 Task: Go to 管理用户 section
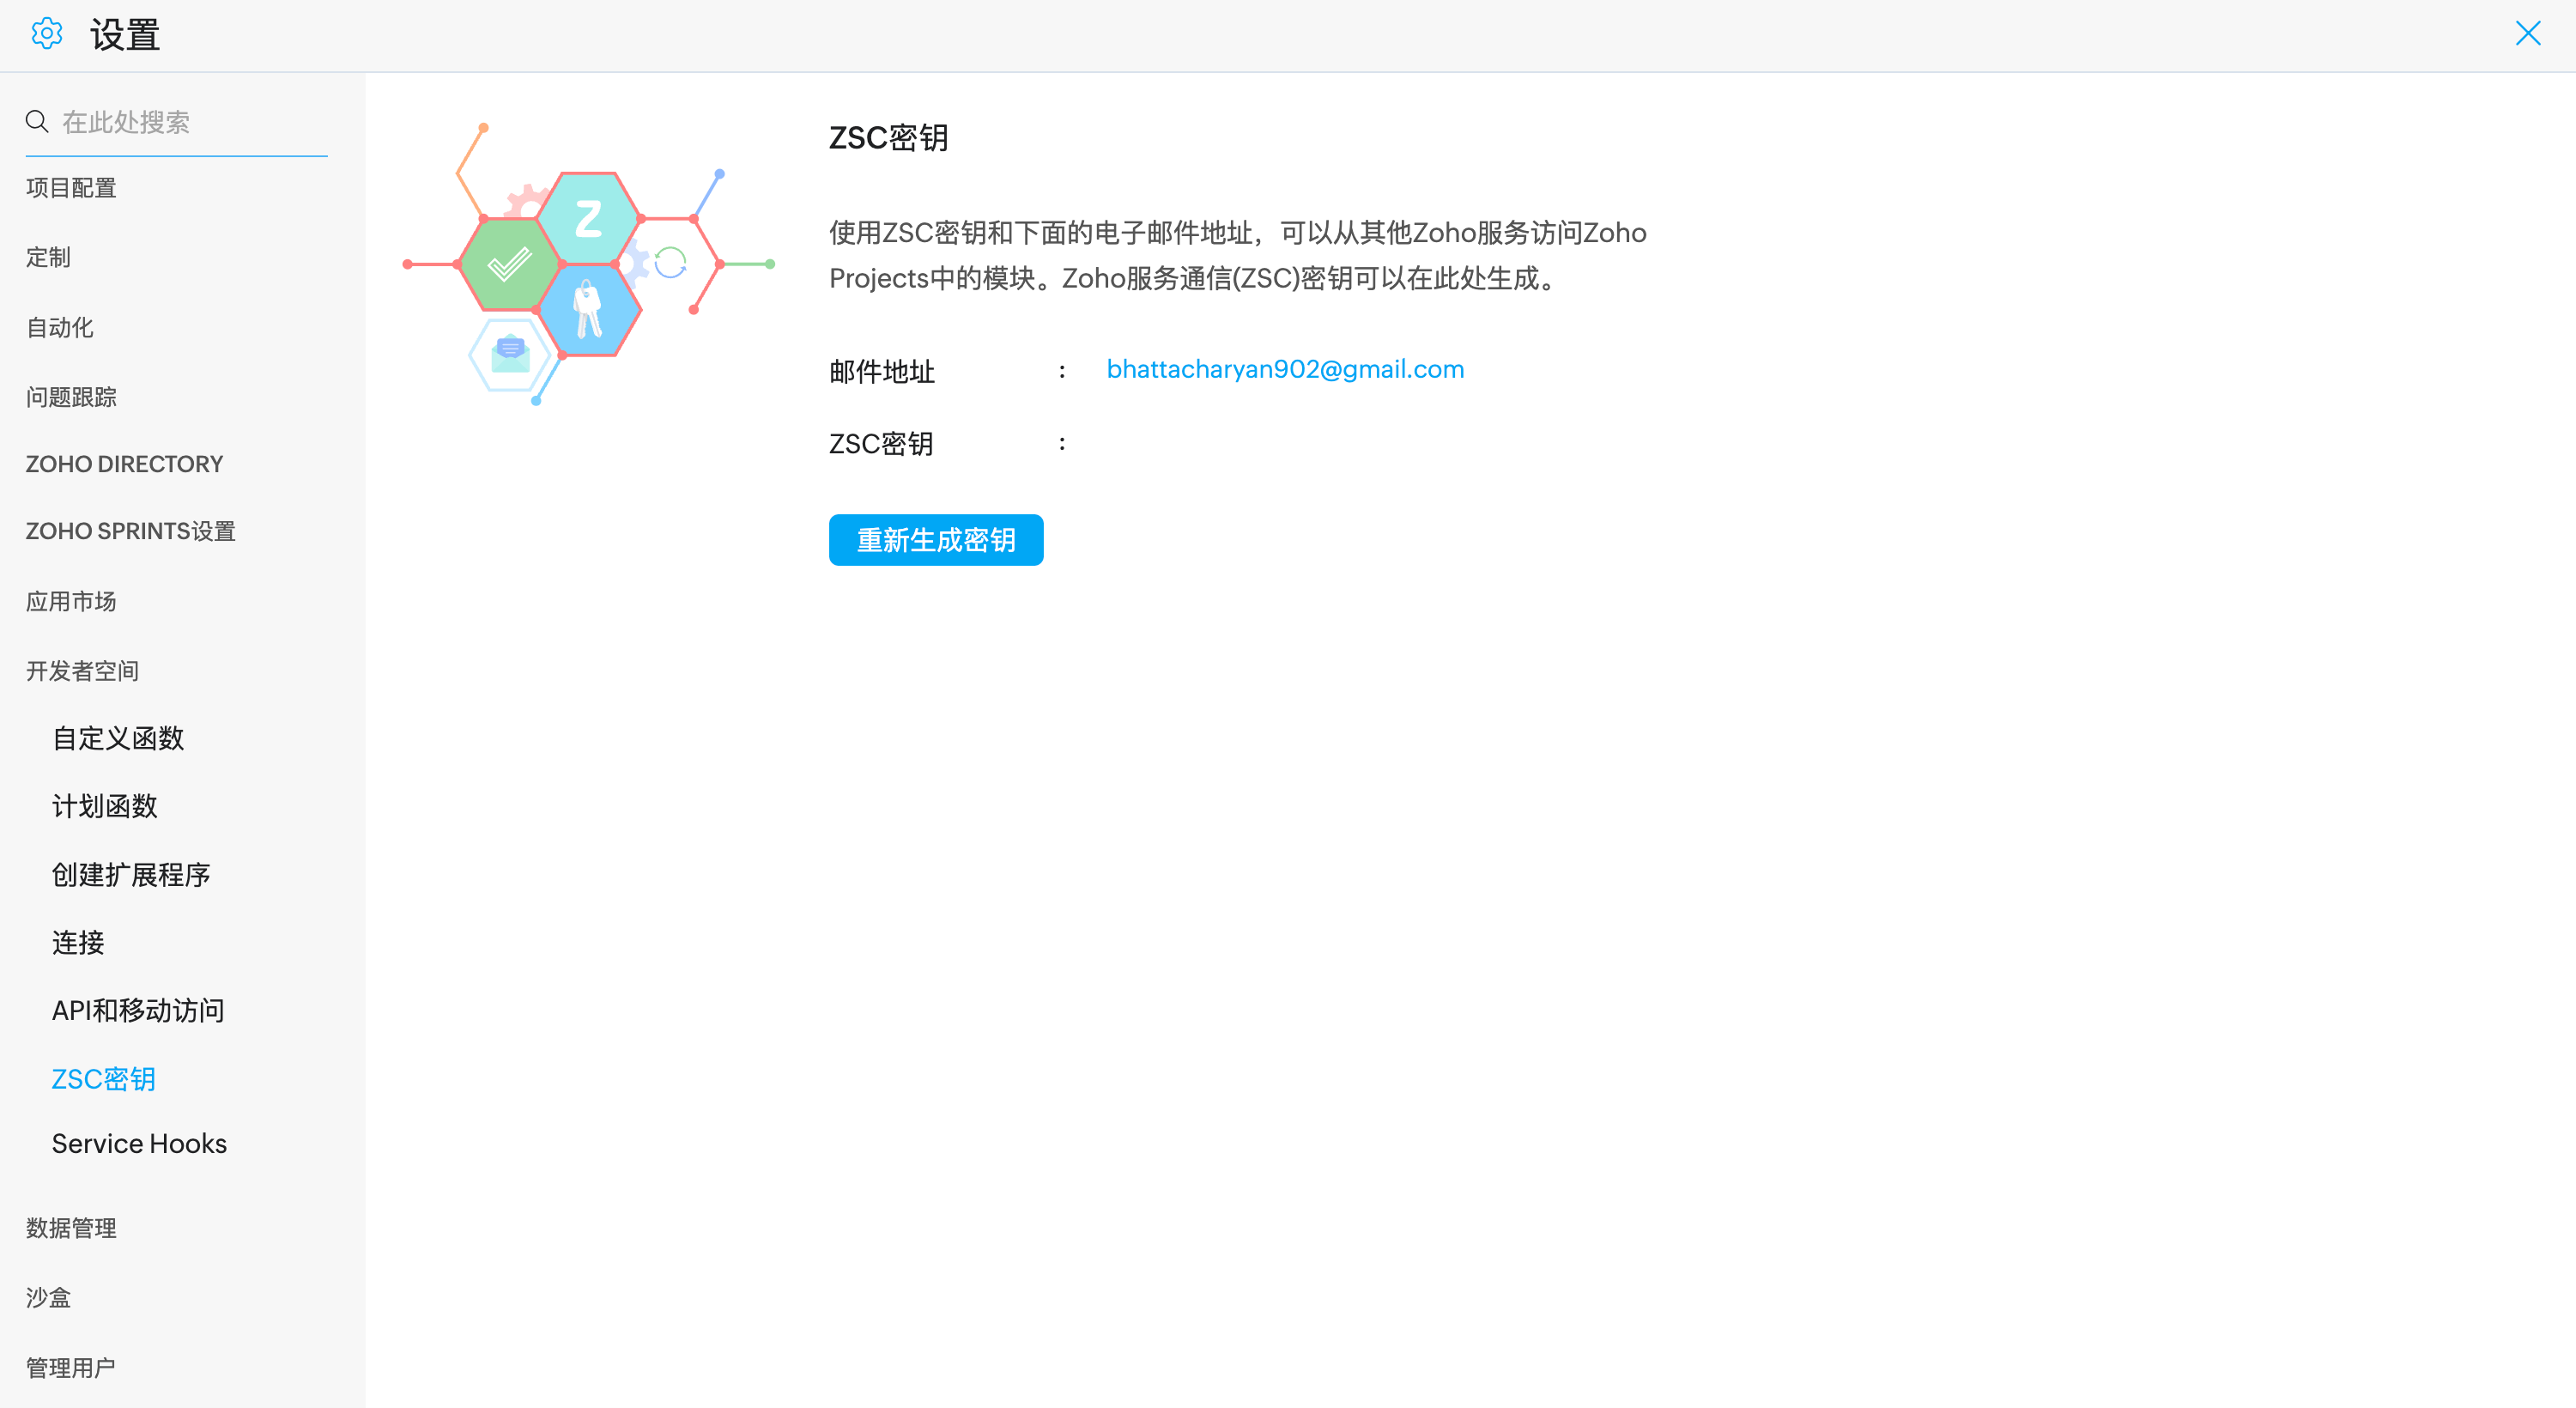tap(70, 1367)
